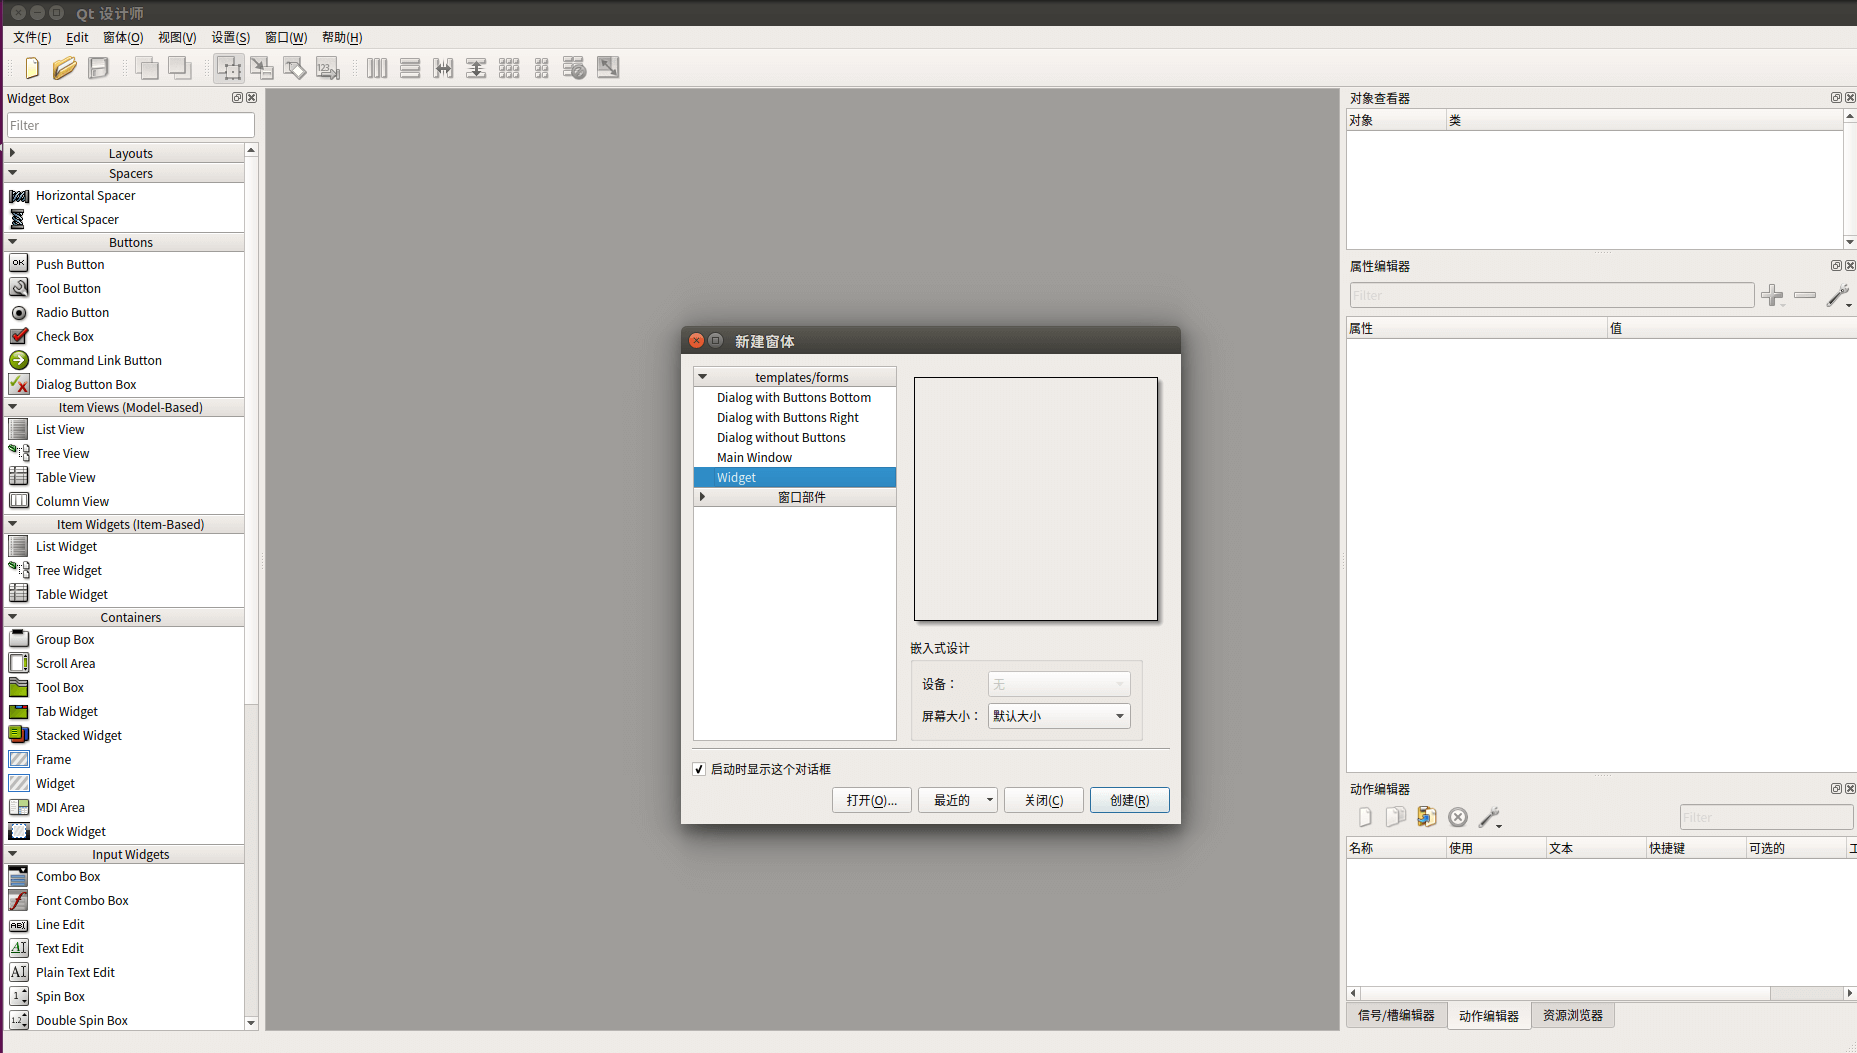Click the Lay Out in Grid icon
The image size is (1857, 1053).
point(509,68)
